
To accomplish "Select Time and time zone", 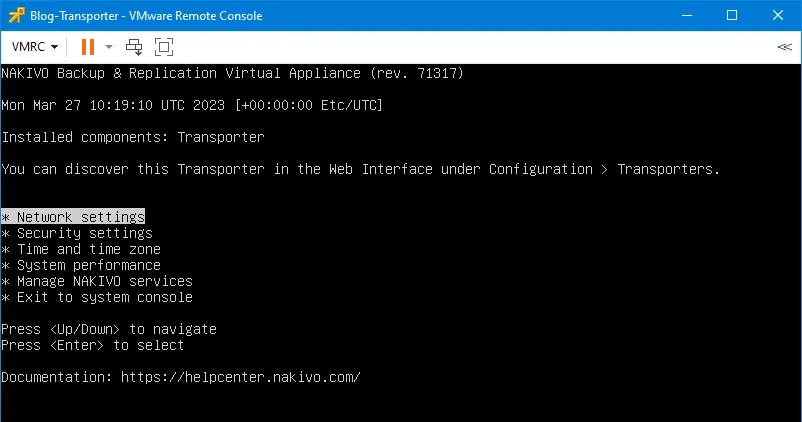I will click(x=88, y=249).
